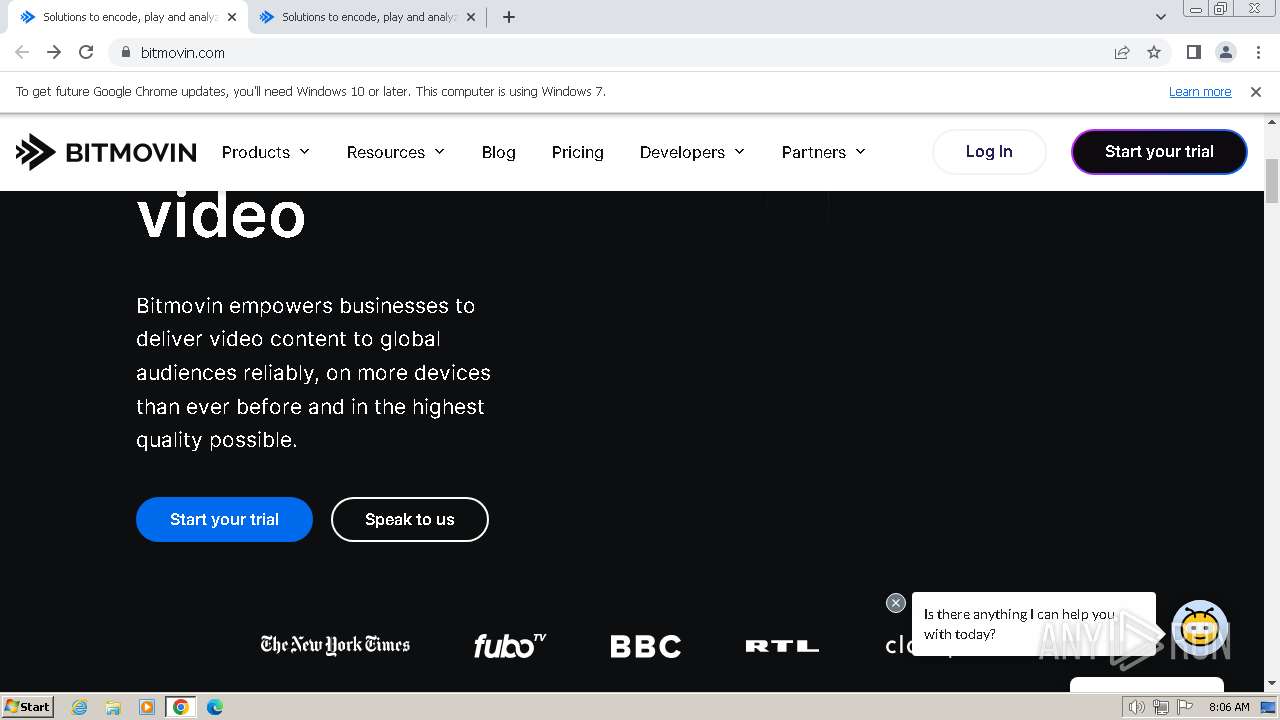Viewport: 1280px width, 720px height.
Task: Open Chrome three-dot menu
Action: coord(1258,52)
